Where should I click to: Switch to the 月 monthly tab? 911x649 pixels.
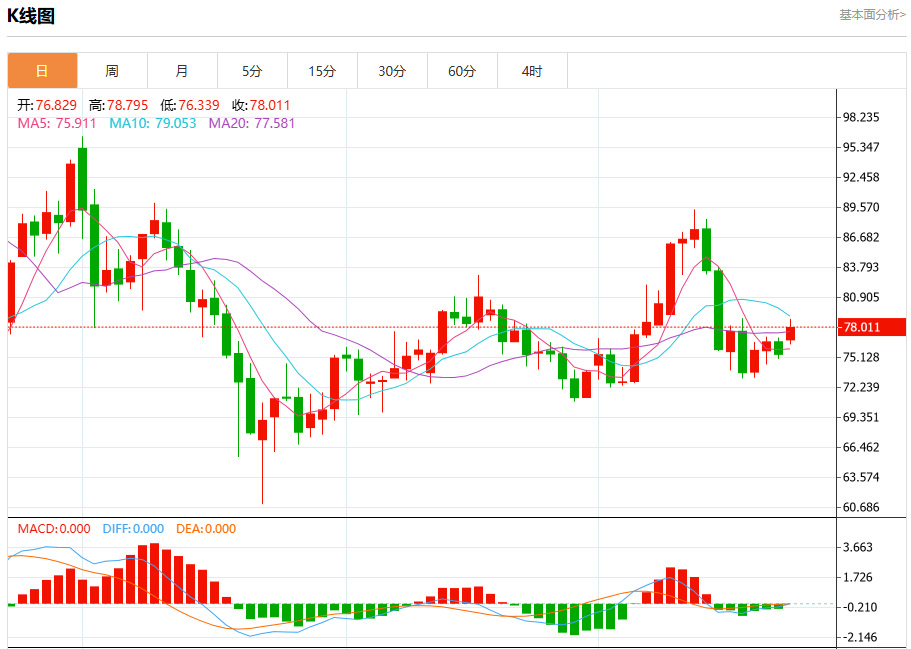tap(182, 71)
